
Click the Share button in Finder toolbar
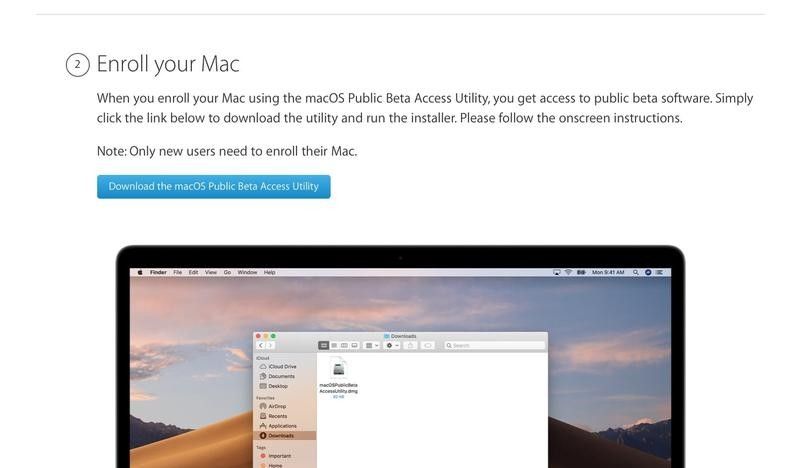click(410, 346)
